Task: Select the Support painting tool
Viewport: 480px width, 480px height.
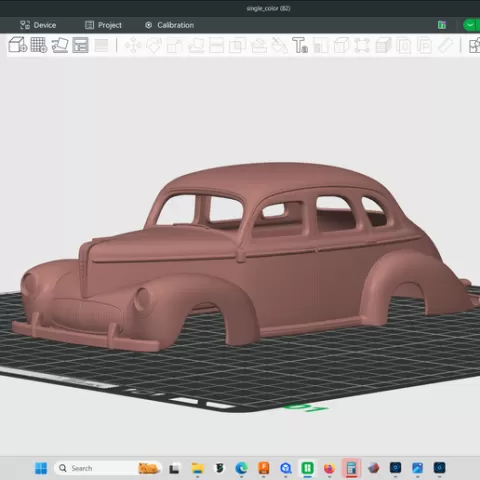Action: [258, 46]
